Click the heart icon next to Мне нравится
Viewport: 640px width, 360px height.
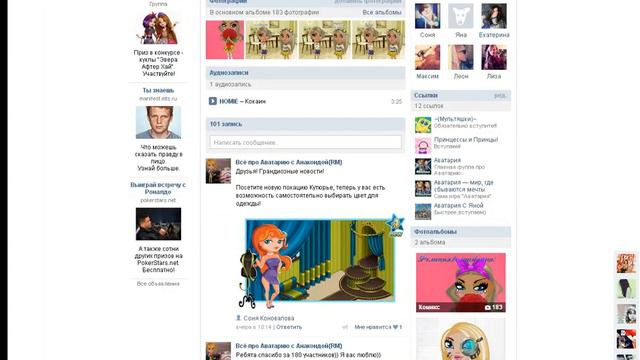[x=395, y=327]
